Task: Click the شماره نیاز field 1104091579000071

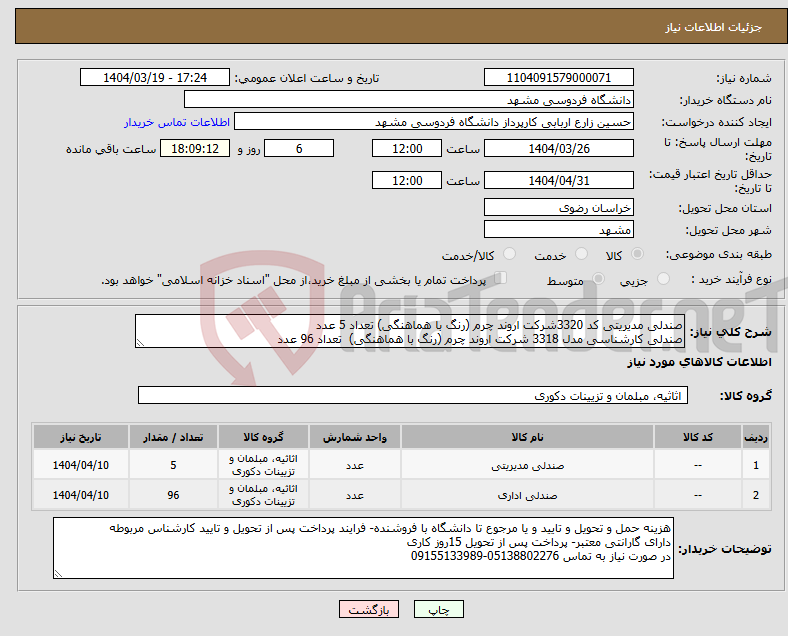Action: point(558,78)
